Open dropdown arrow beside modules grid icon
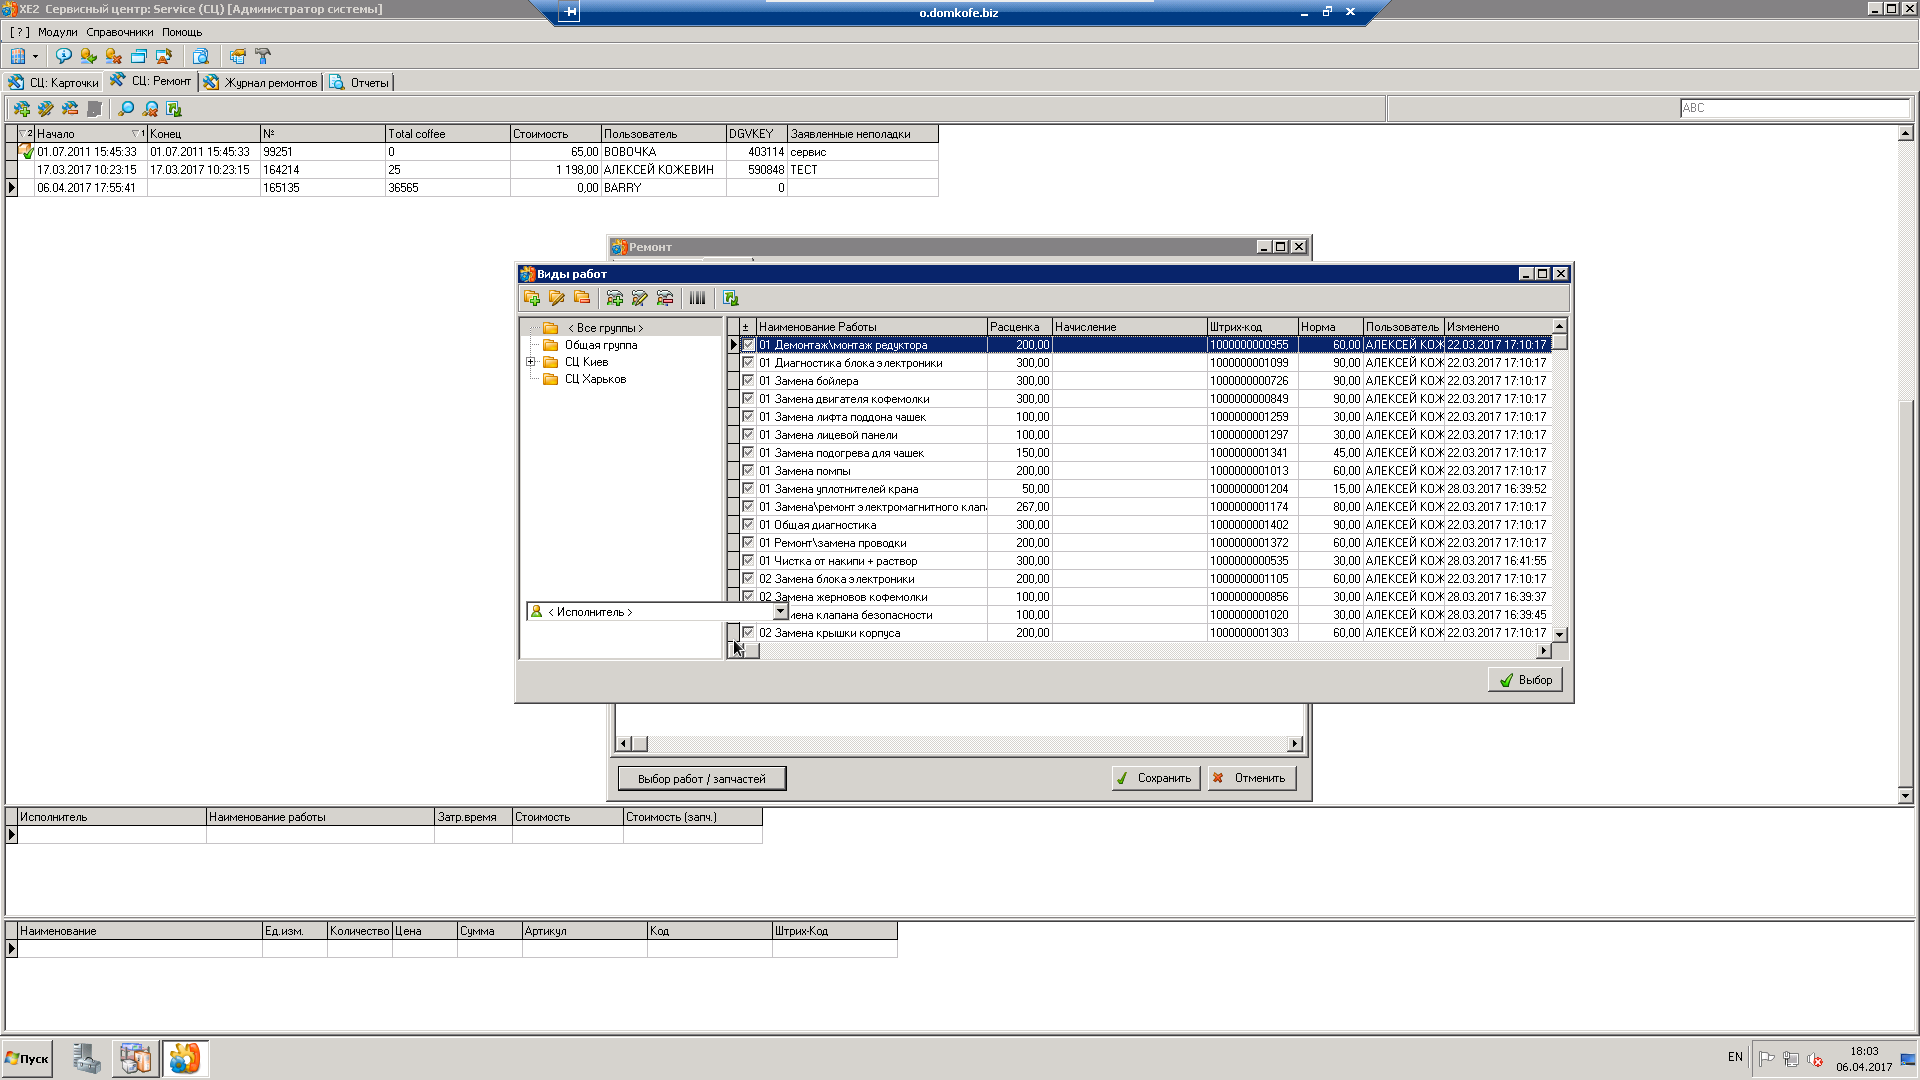This screenshot has height=1080, width=1920. (x=35, y=56)
